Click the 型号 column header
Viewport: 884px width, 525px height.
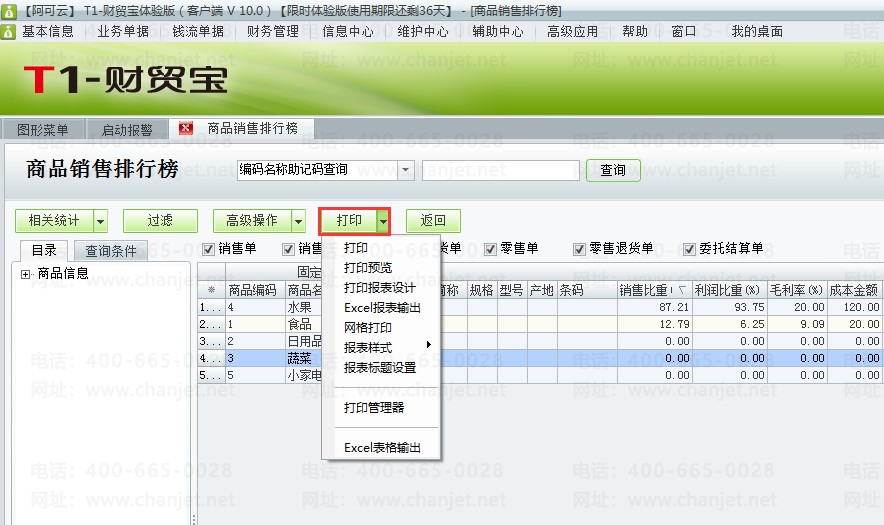click(512, 290)
